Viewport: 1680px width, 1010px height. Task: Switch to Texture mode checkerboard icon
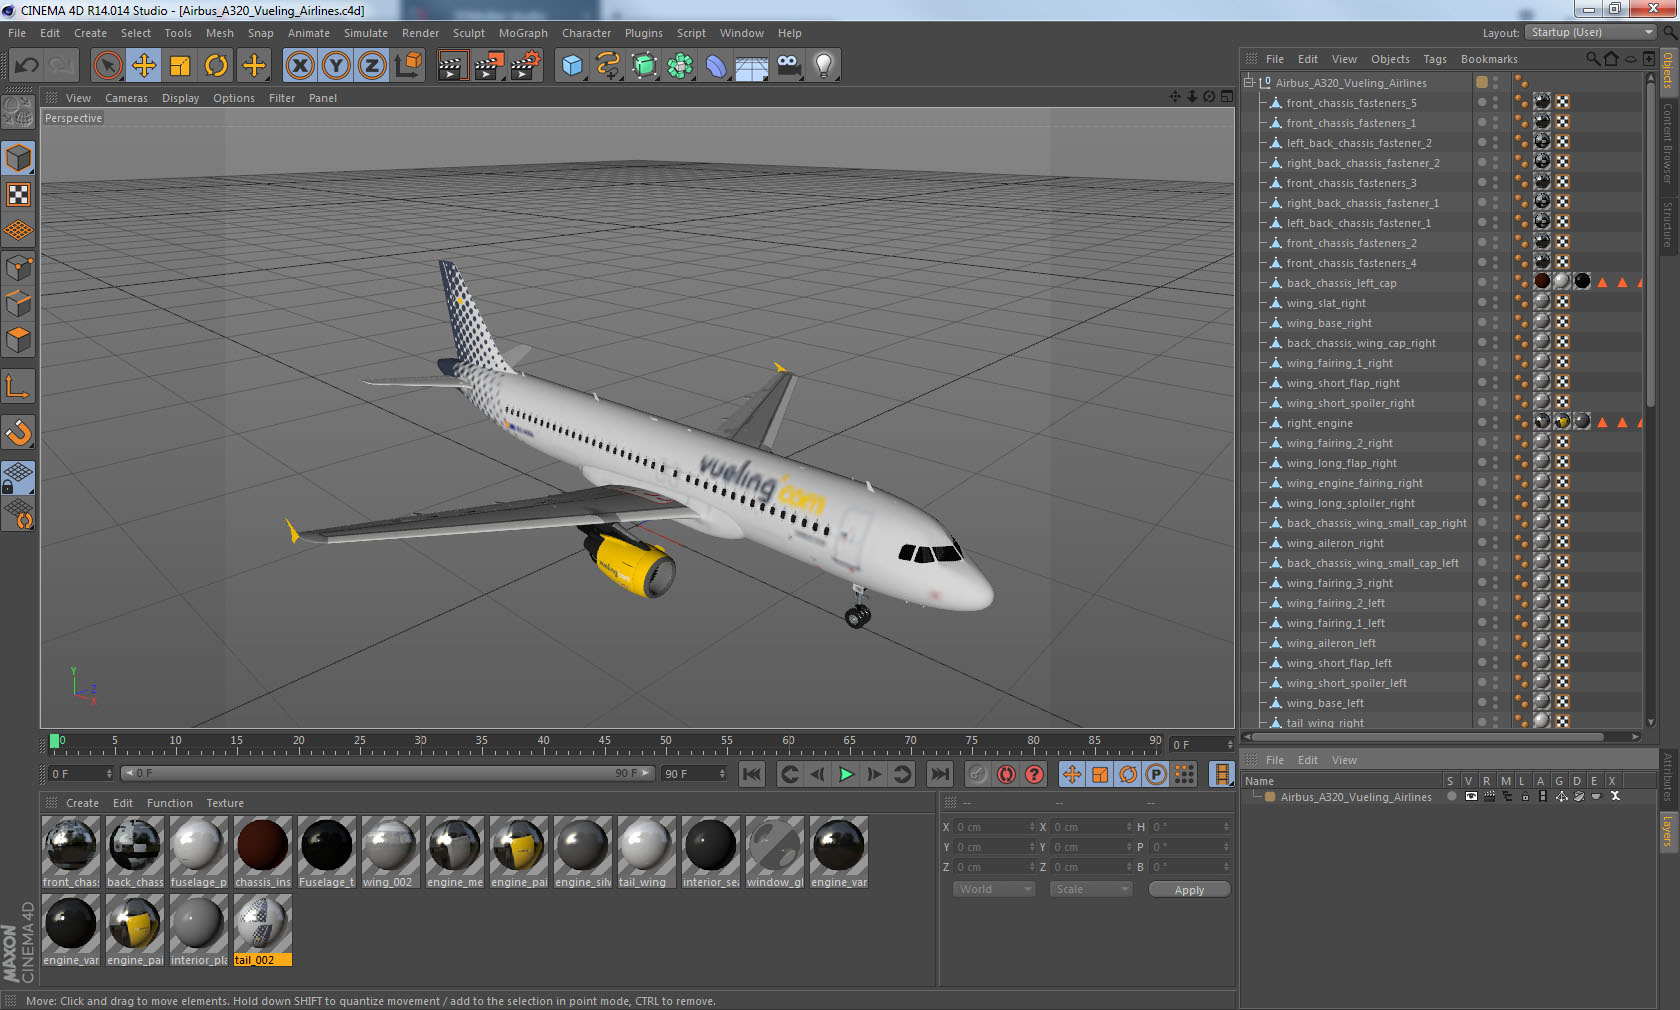click(18, 194)
